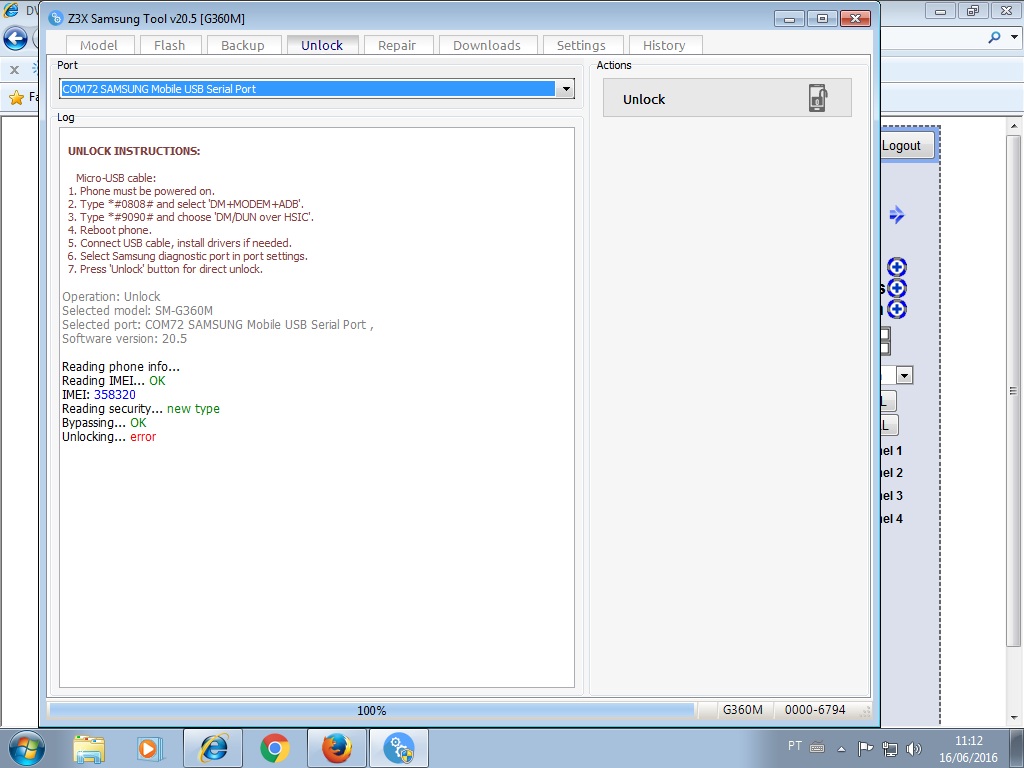Image resolution: width=1024 pixels, height=768 pixels.
Task: Click the browser back button
Action: click(16, 39)
